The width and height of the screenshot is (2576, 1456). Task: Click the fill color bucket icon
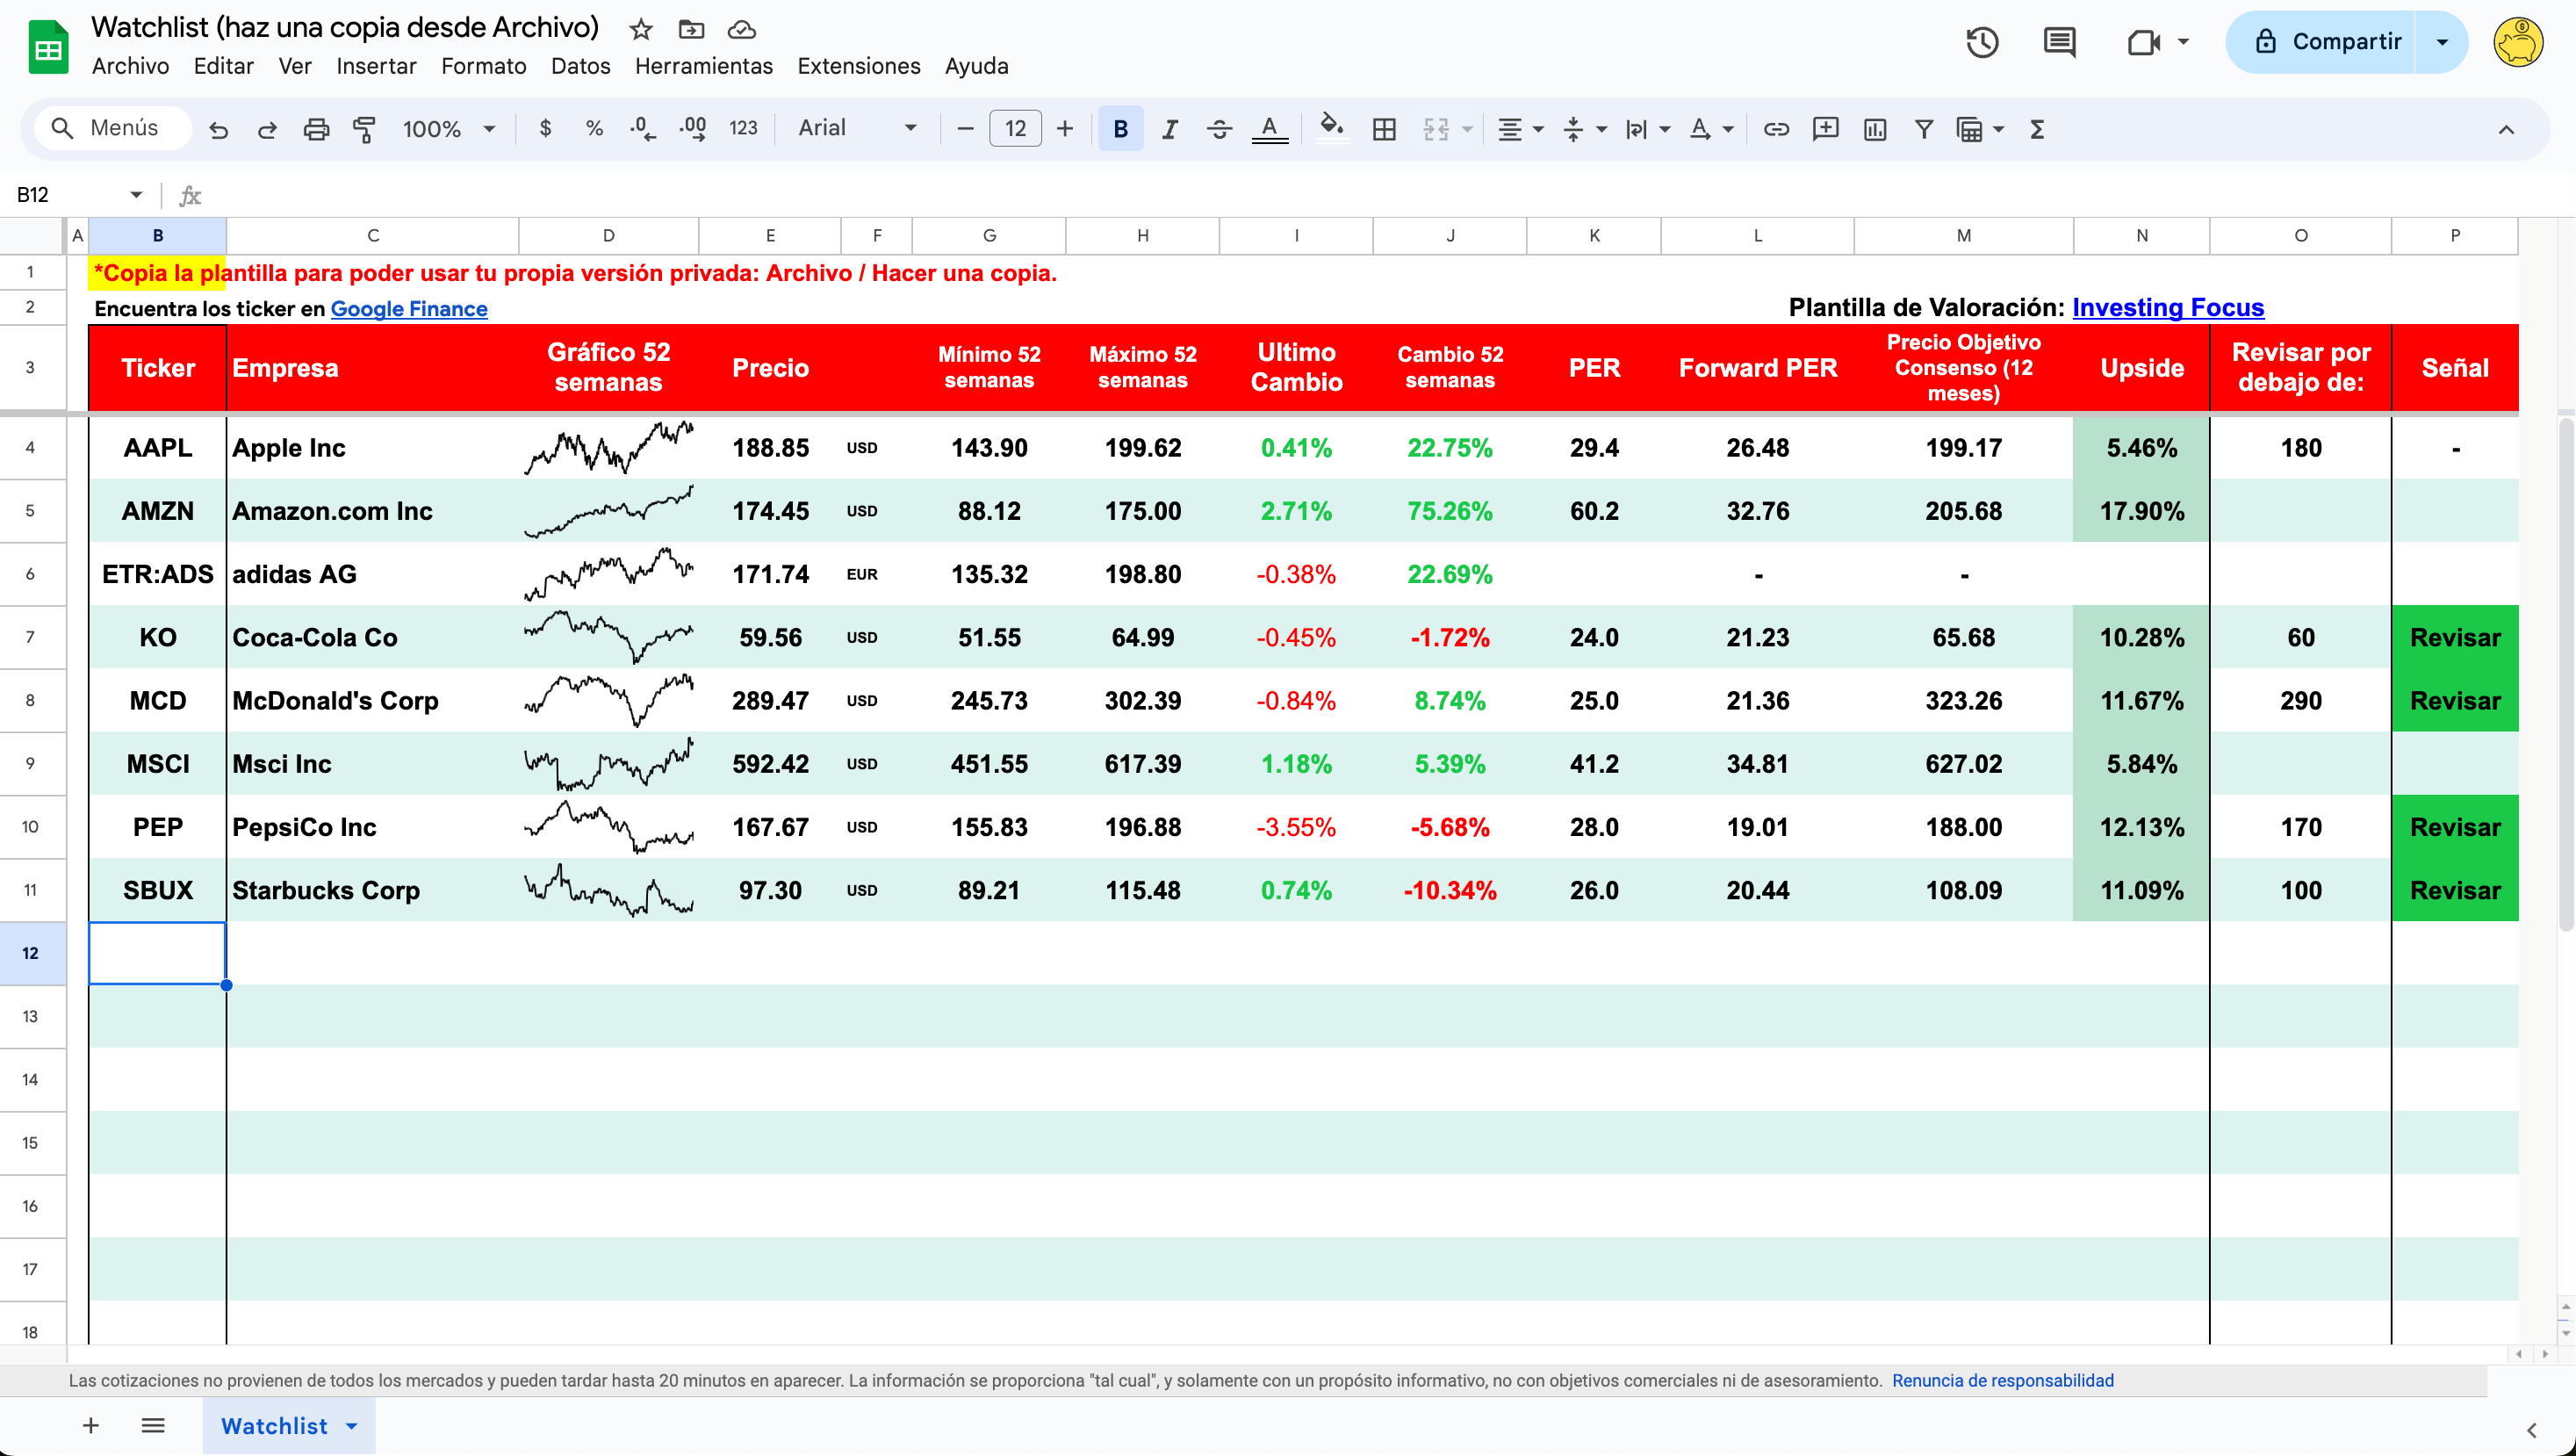tap(1330, 127)
